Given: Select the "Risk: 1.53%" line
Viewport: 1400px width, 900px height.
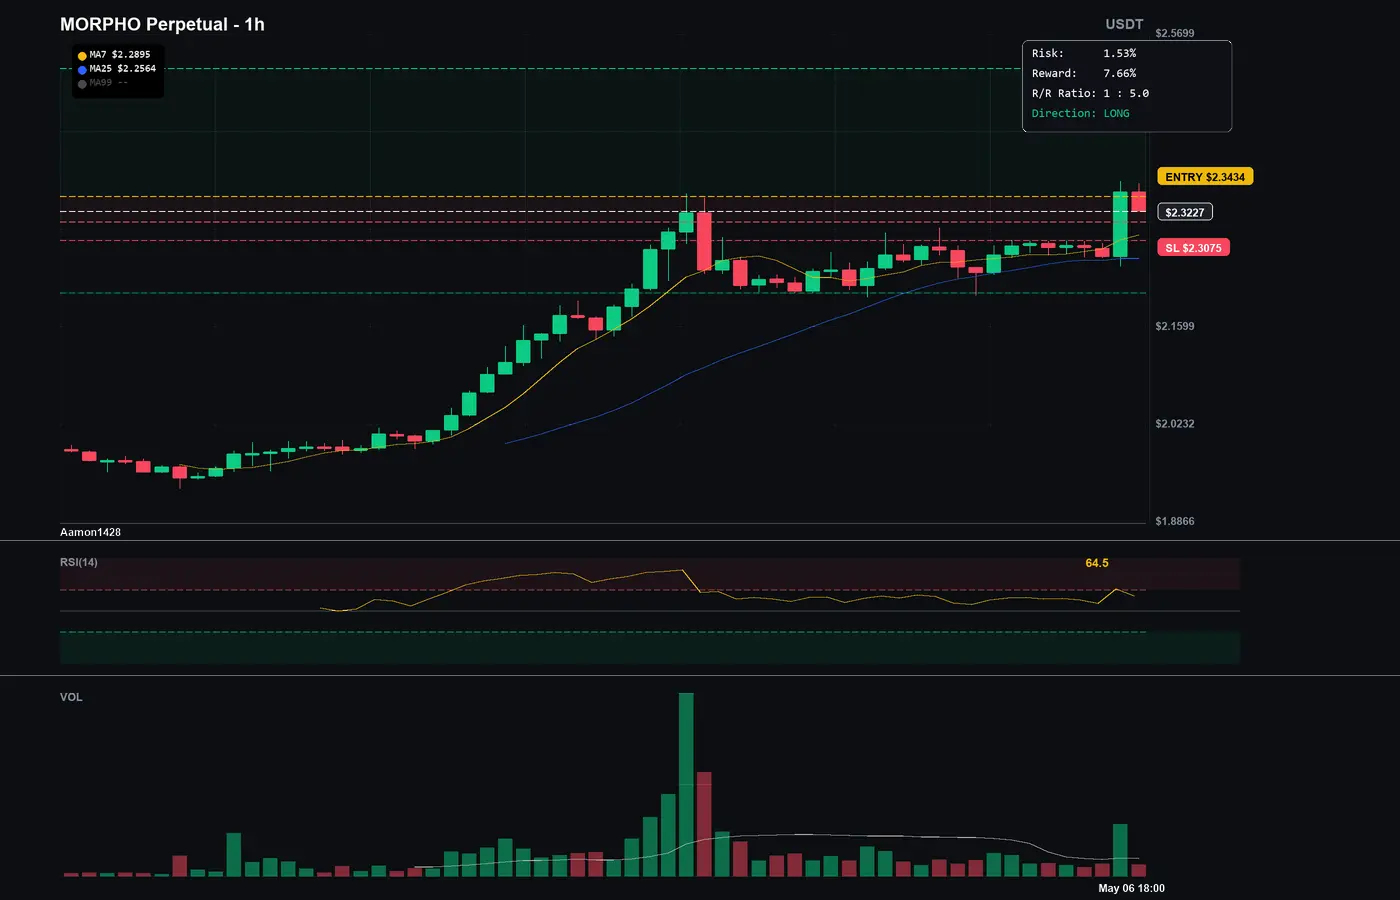Looking at the screenshot, I should pyautogui.click(x=1084, y=53).
